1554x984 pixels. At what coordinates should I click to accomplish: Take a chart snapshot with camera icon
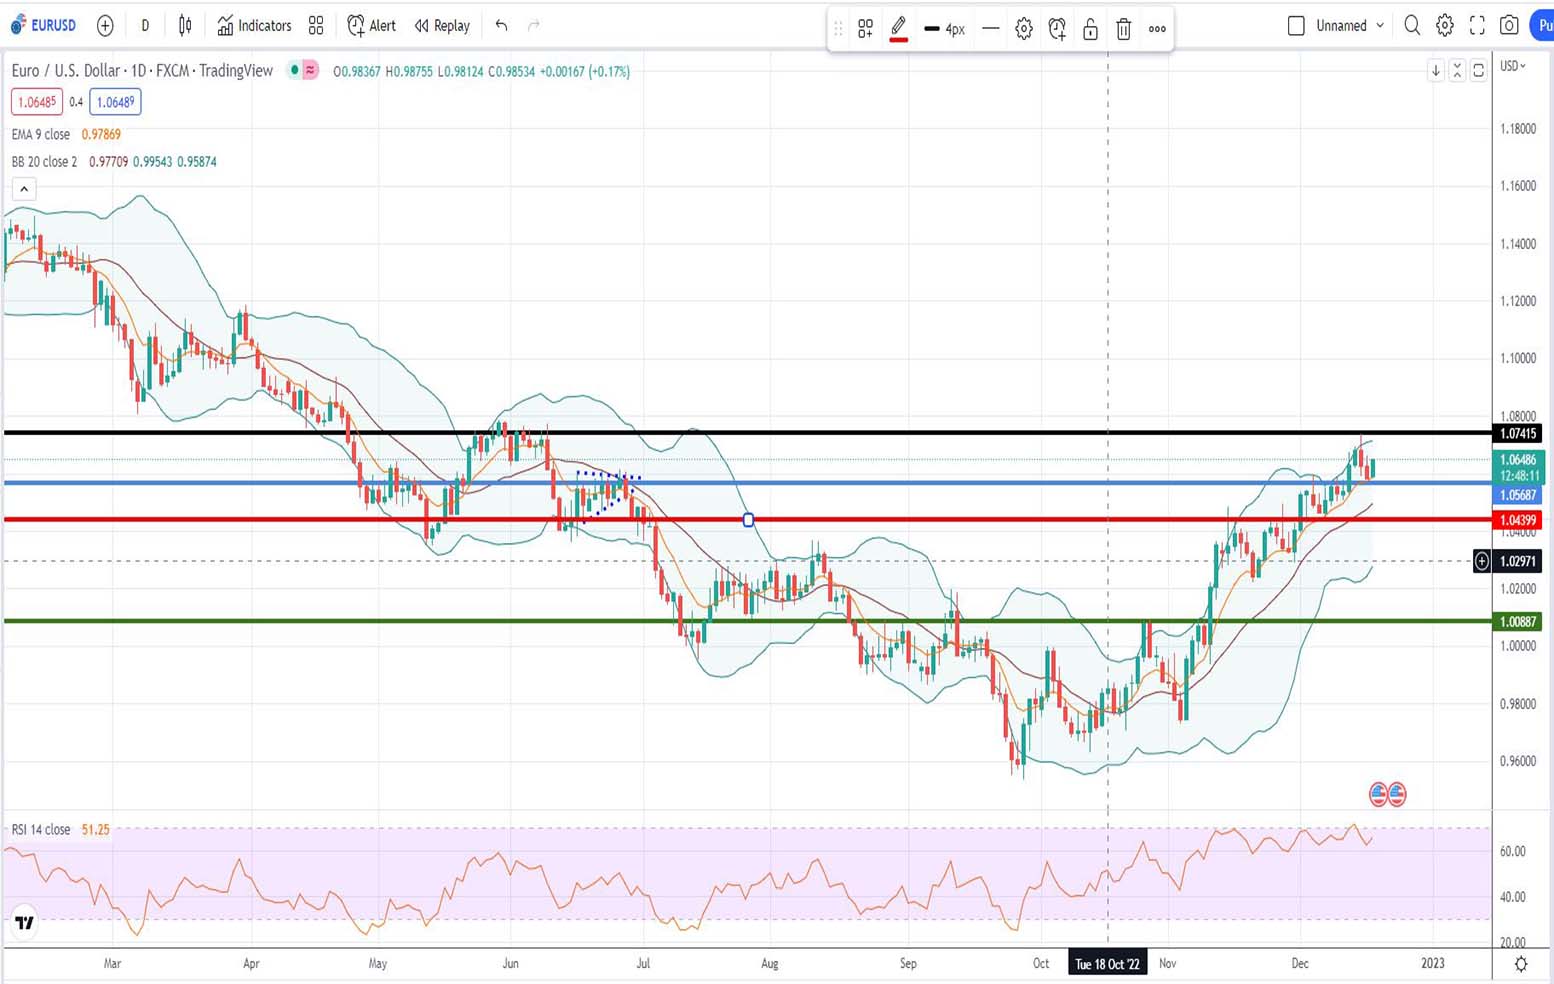[1509, 26]
